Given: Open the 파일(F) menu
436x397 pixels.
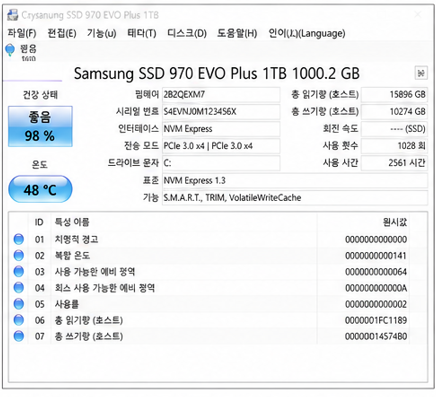Looking at the screenshot, I should (x=22, y=33).
